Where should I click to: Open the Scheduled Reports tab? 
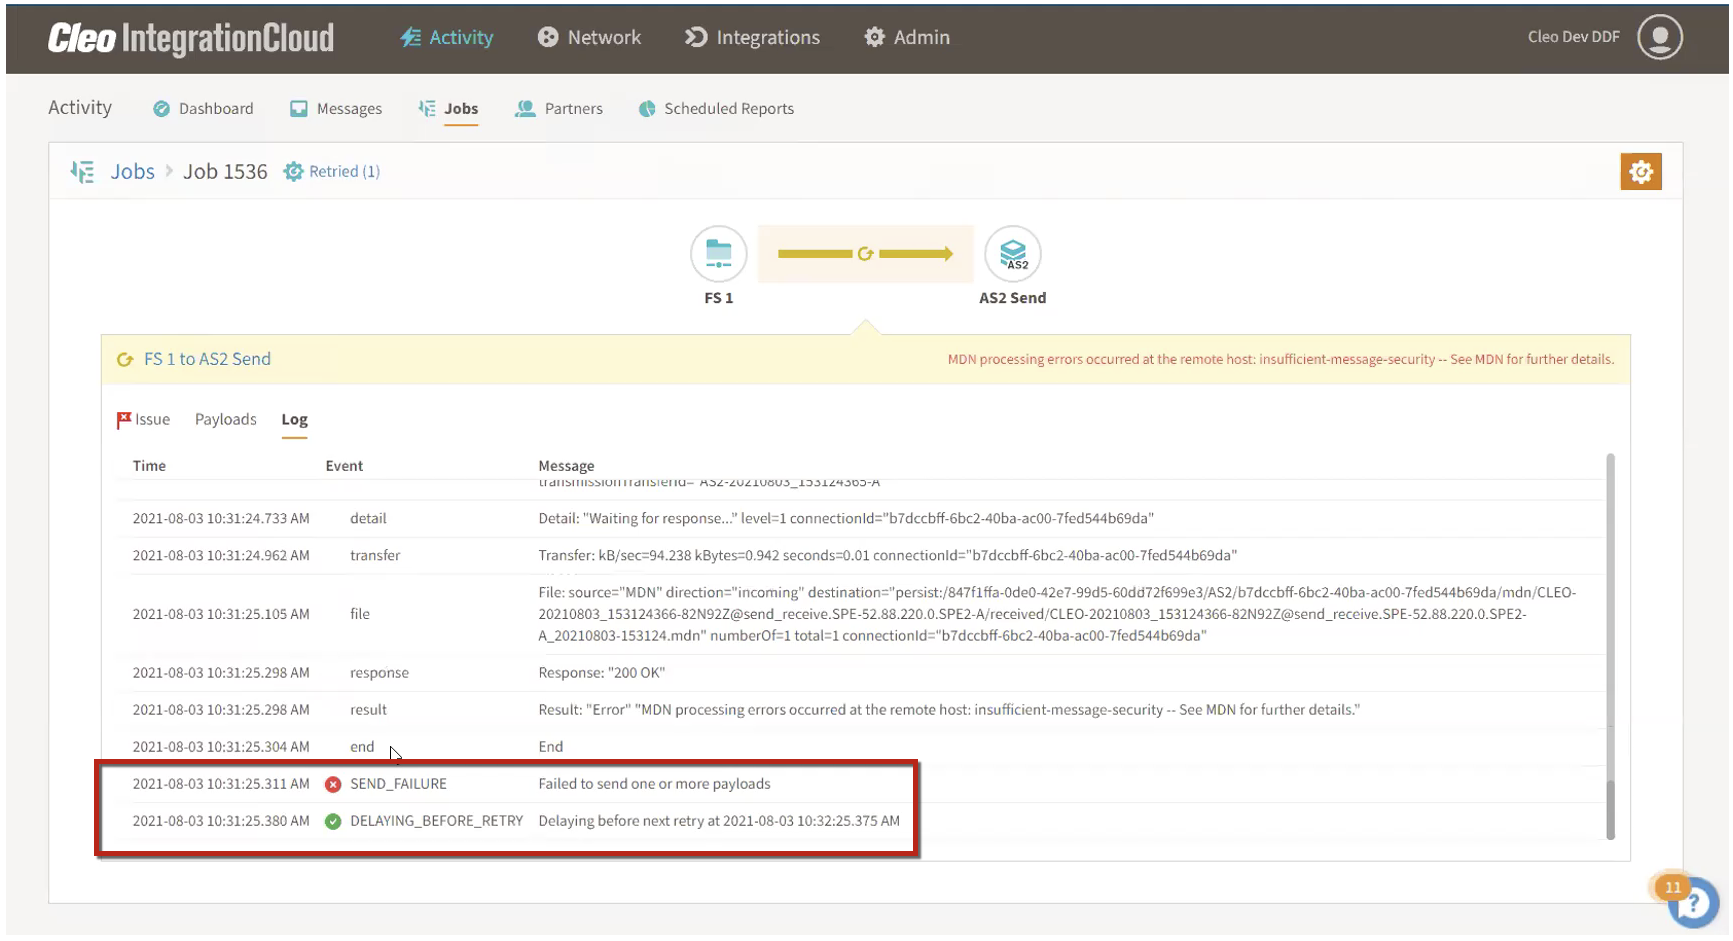[x=716, y=108]
